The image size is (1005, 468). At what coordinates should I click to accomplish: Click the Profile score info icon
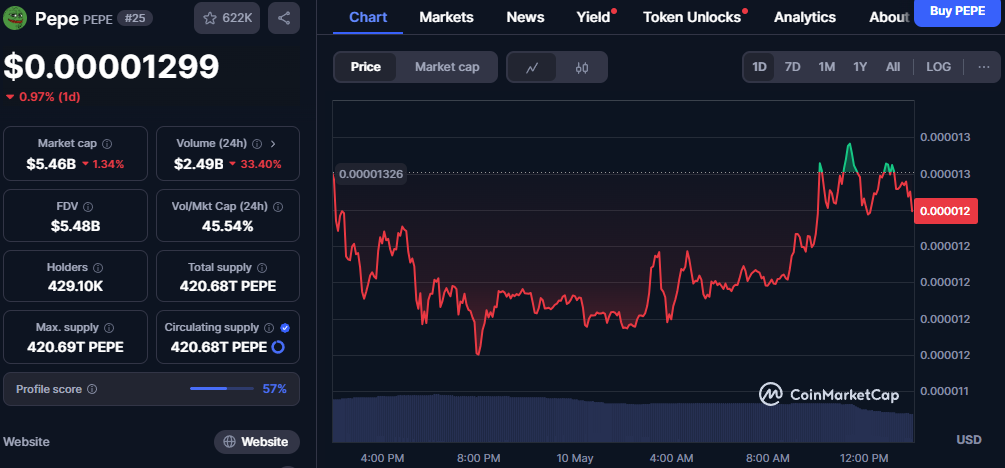tap(92, 389)
